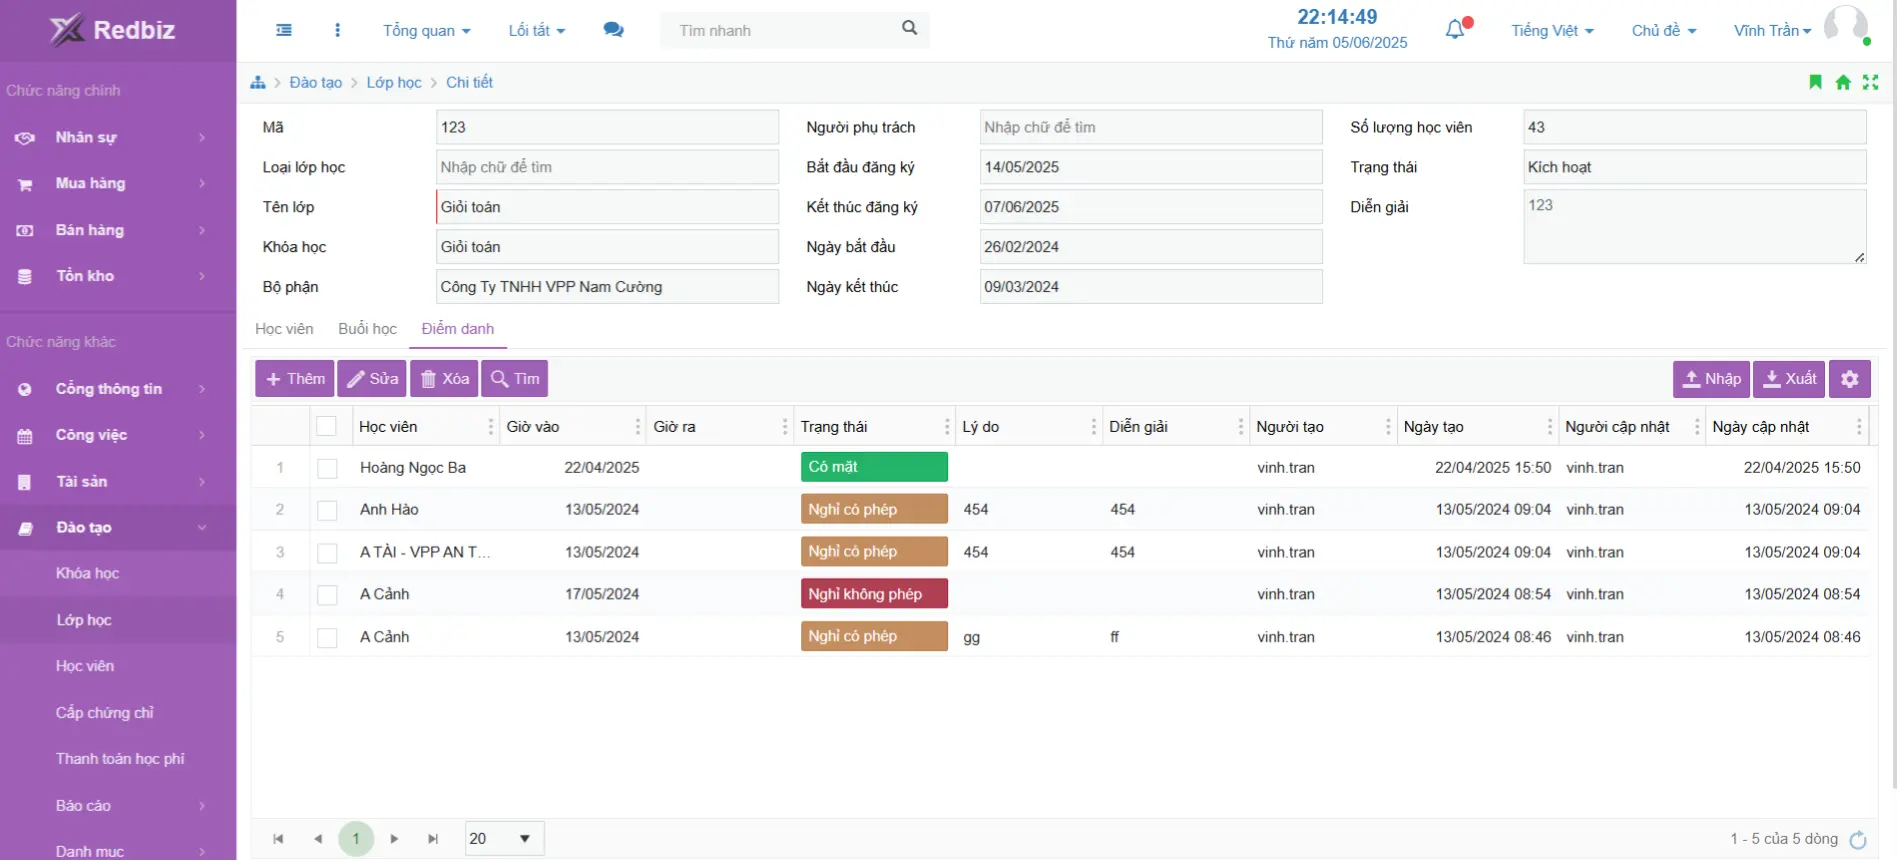
Task: Open the Tổng quan dropdown
Action: (426, 31)
